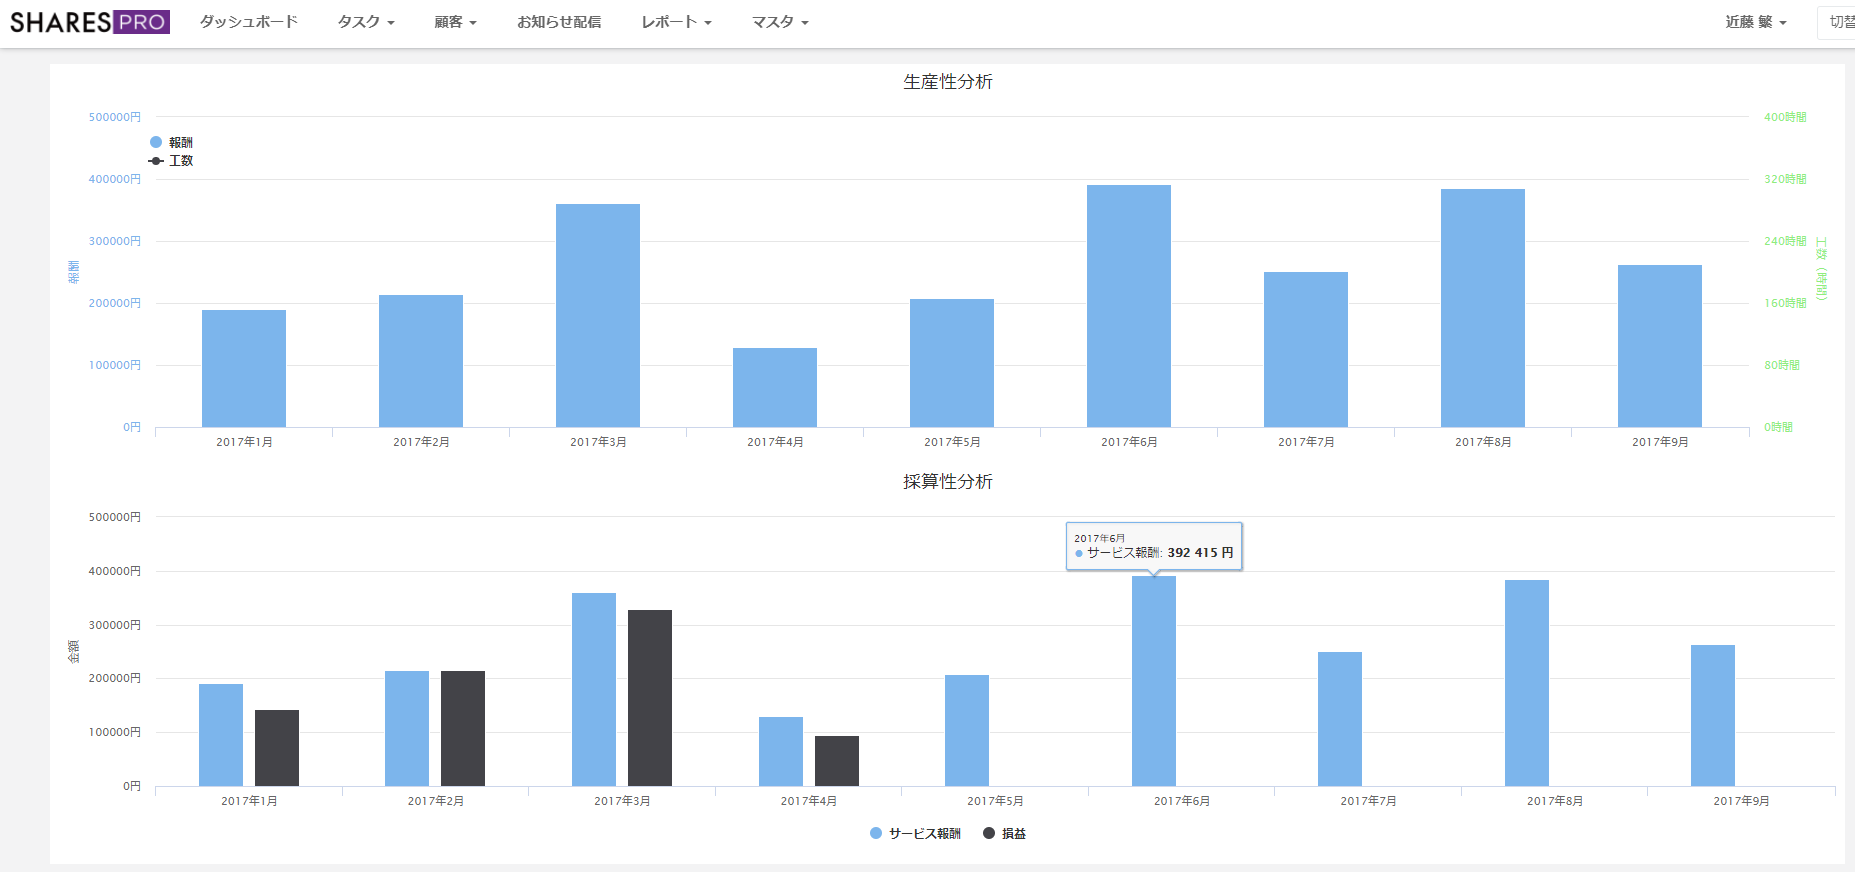Click the 2017年1月 損益 dark bar

pos(277,747)
